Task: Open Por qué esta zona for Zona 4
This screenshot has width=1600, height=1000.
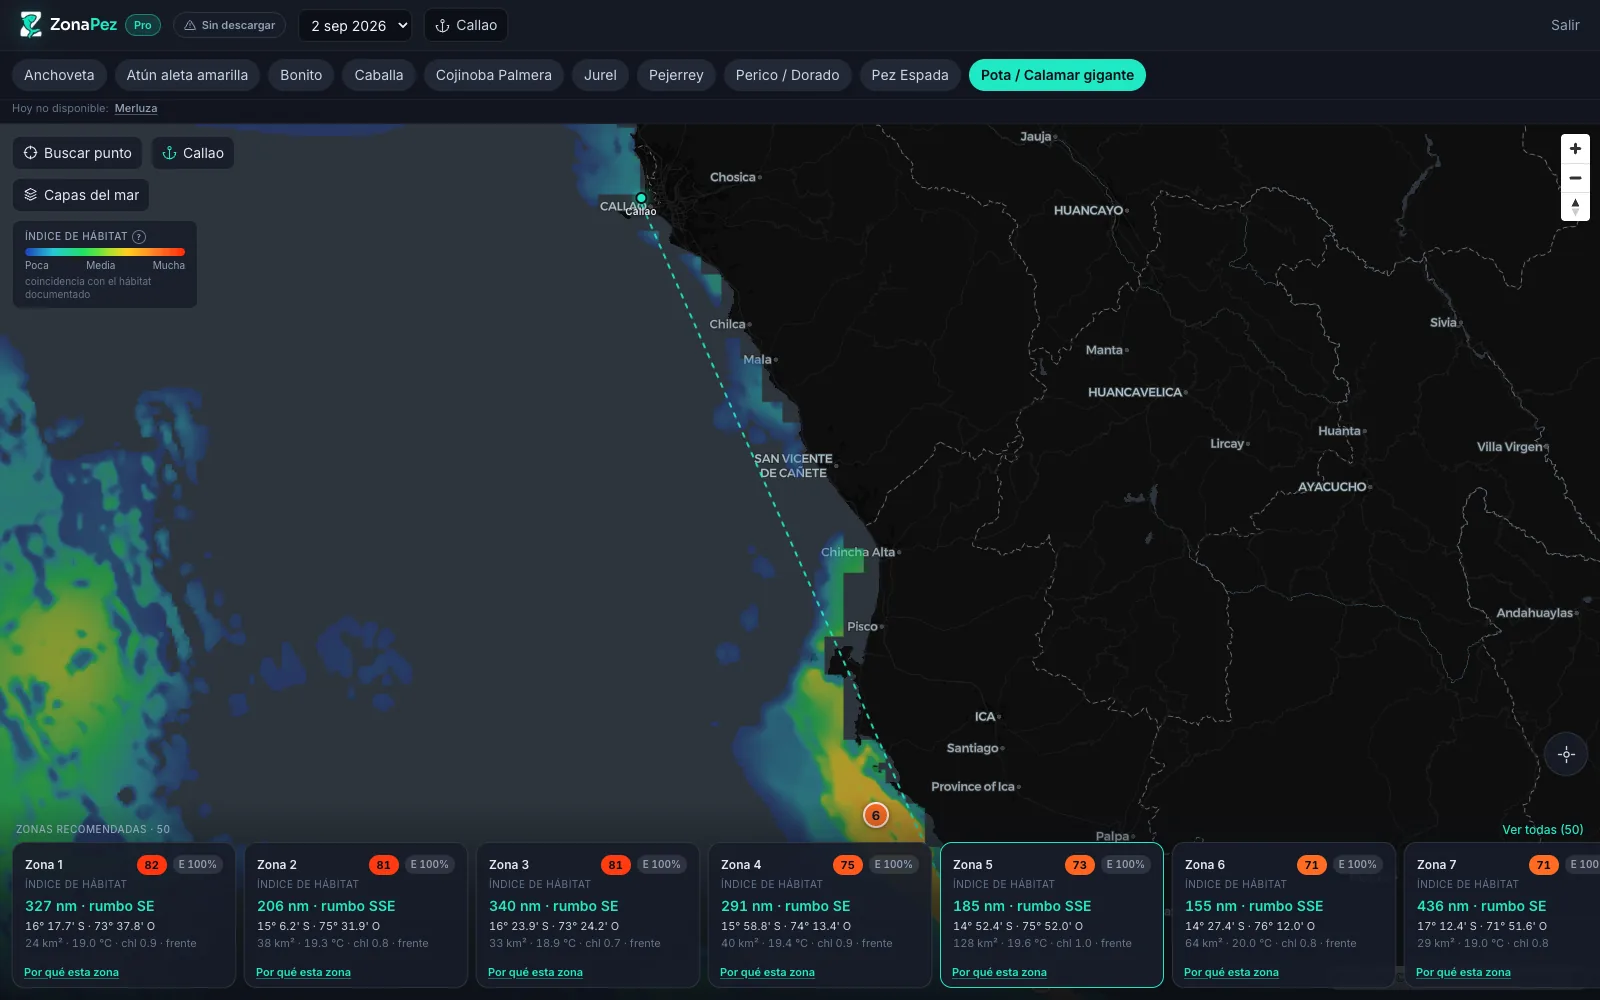Action: click(x=767, y=972)
